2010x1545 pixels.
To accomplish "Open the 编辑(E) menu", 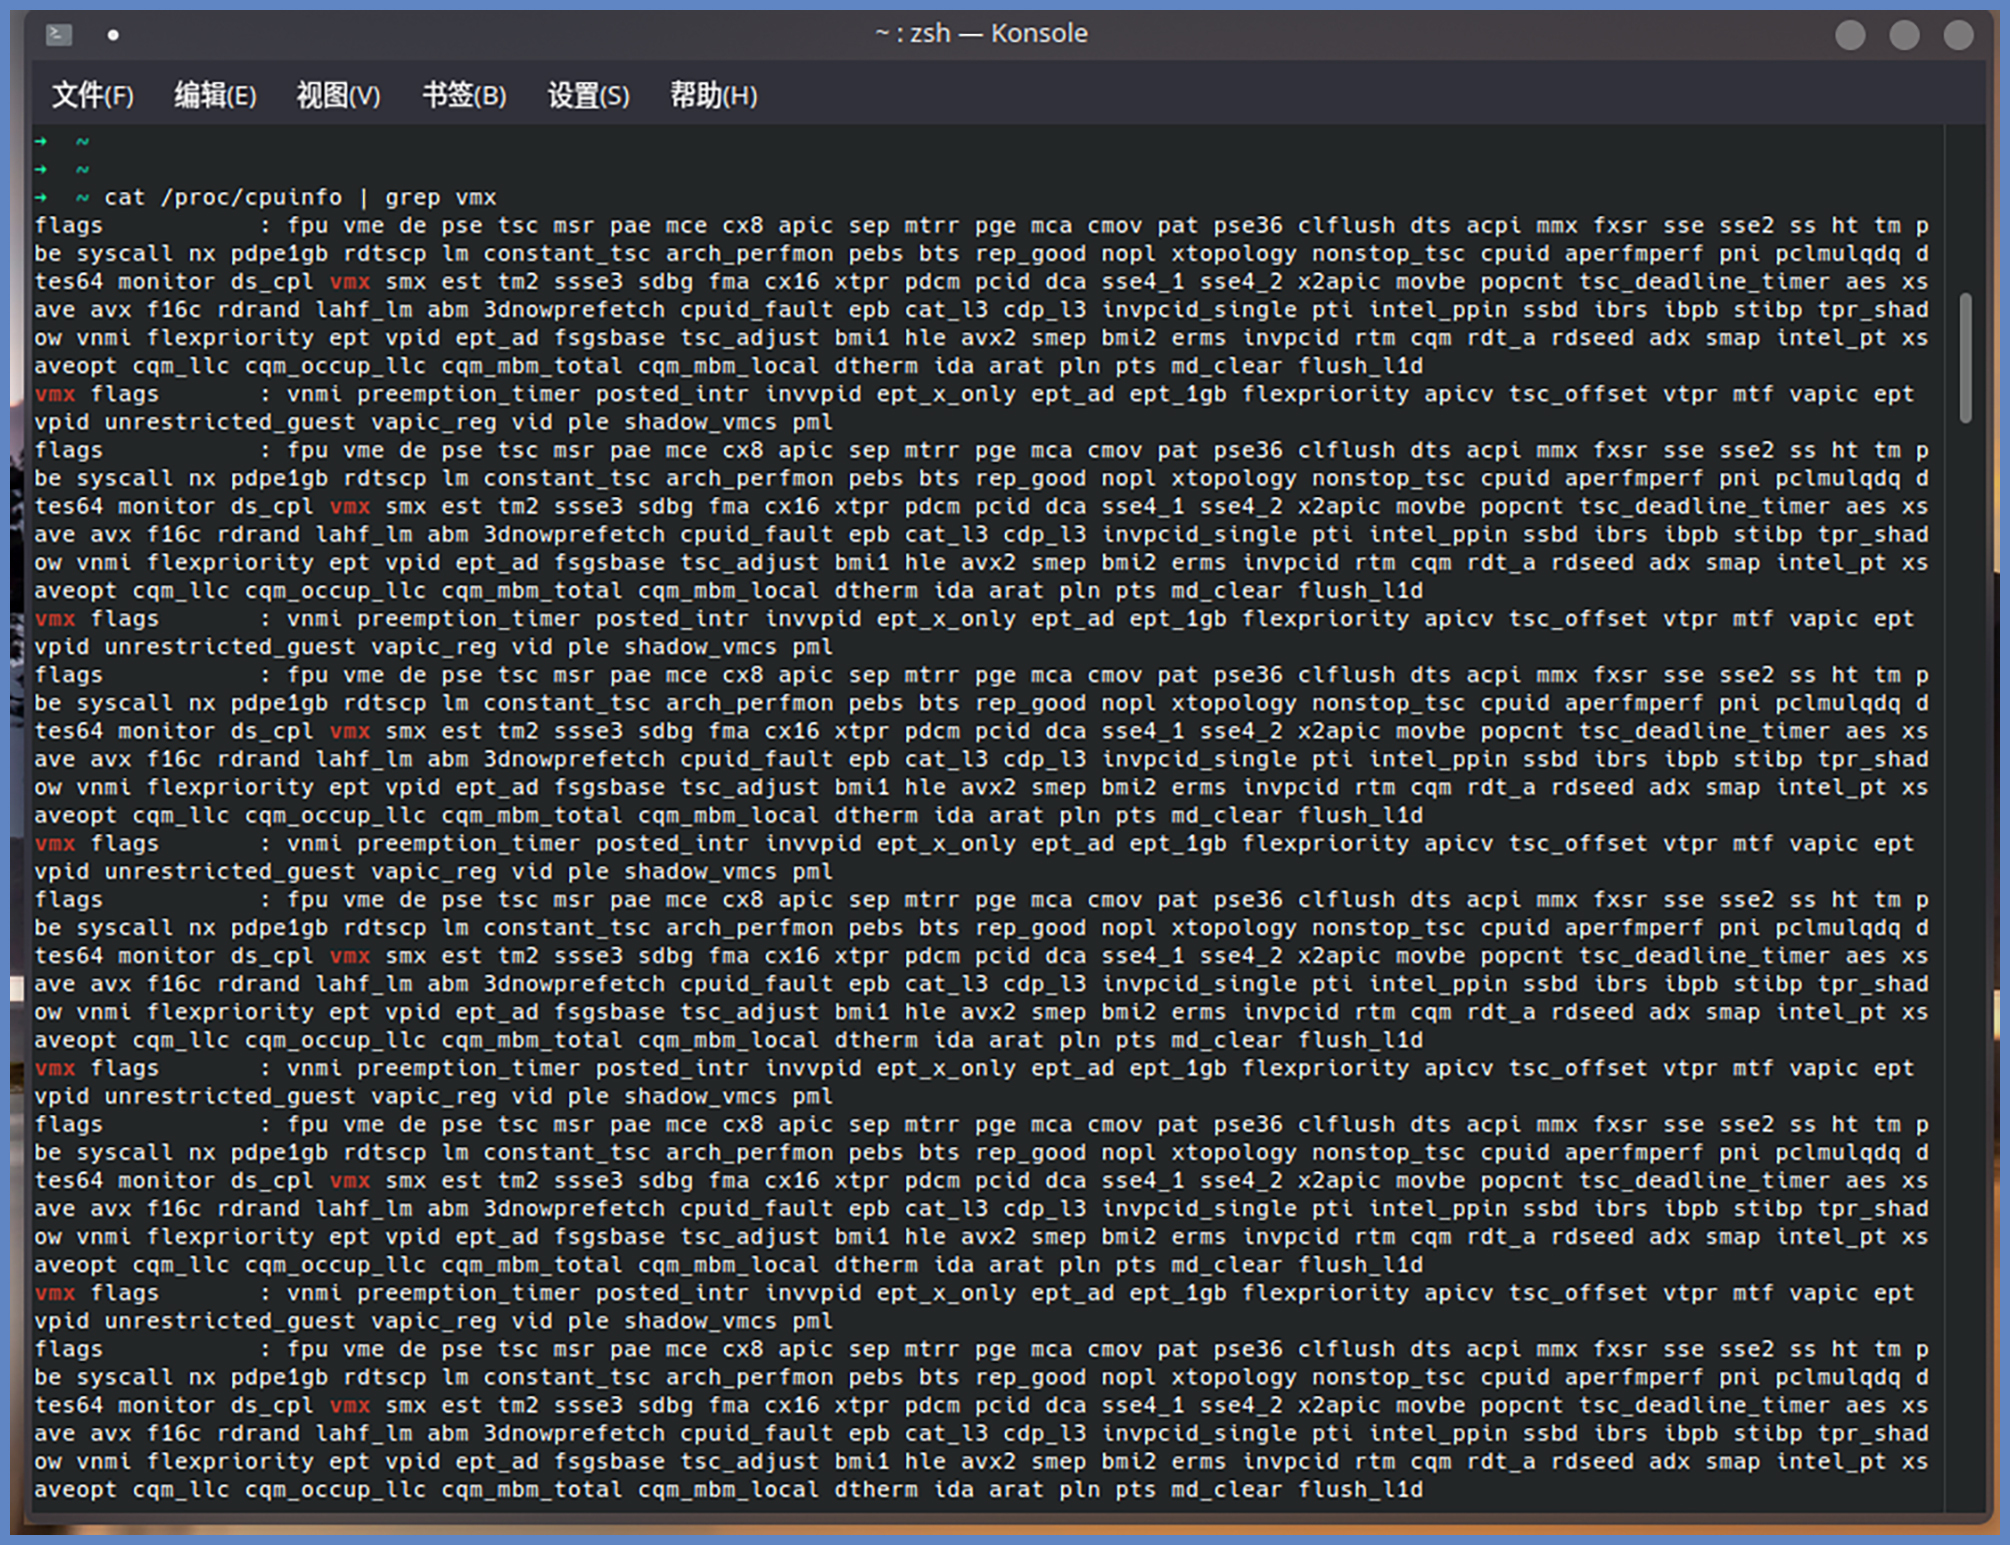I will point(215,96).
